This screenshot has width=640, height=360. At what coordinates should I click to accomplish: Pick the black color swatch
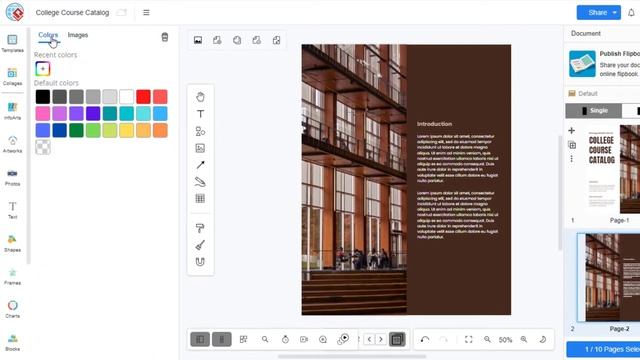(43, 97)
